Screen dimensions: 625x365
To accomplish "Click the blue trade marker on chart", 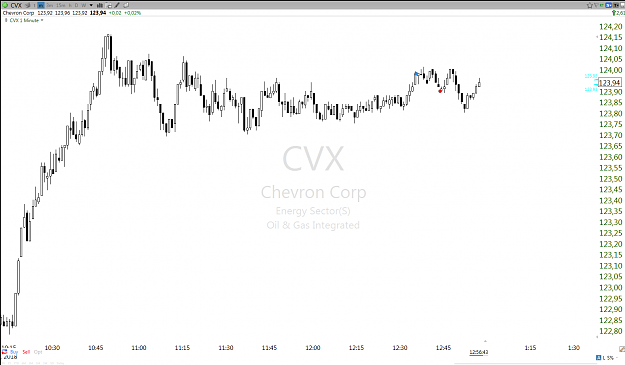I will point(416,74).
